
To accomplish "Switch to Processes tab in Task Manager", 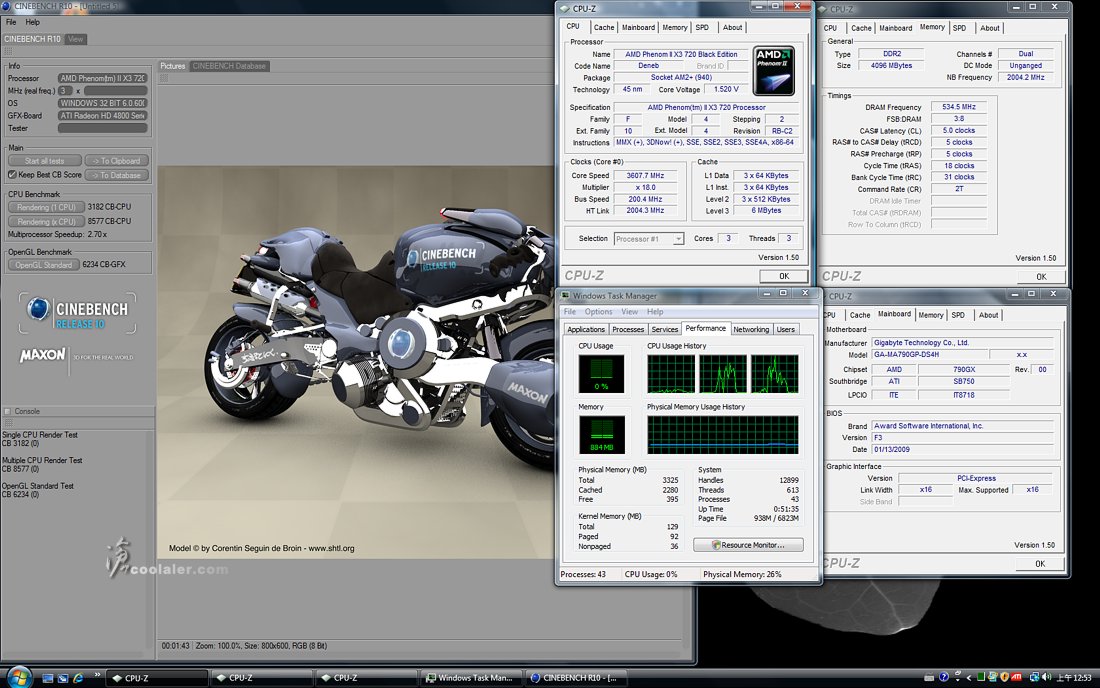I will [x=628, y=330].
